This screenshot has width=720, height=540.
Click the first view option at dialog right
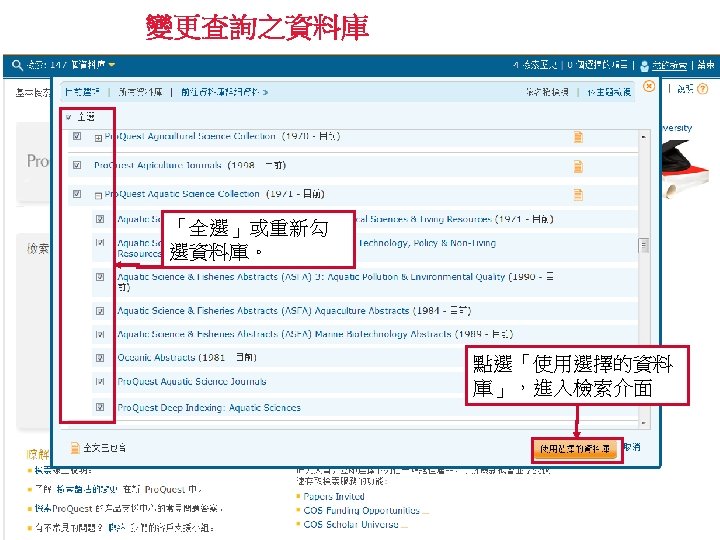coord(547,92)
